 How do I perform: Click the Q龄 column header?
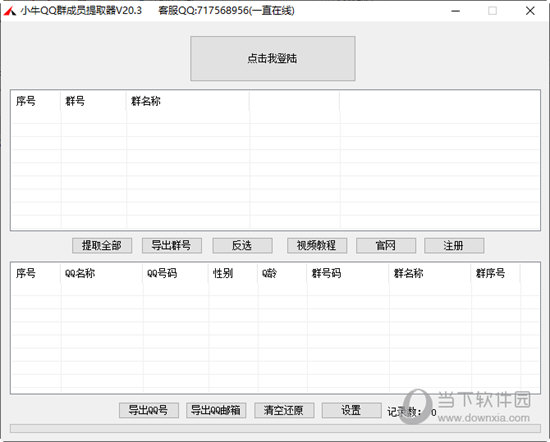(283, 273)
